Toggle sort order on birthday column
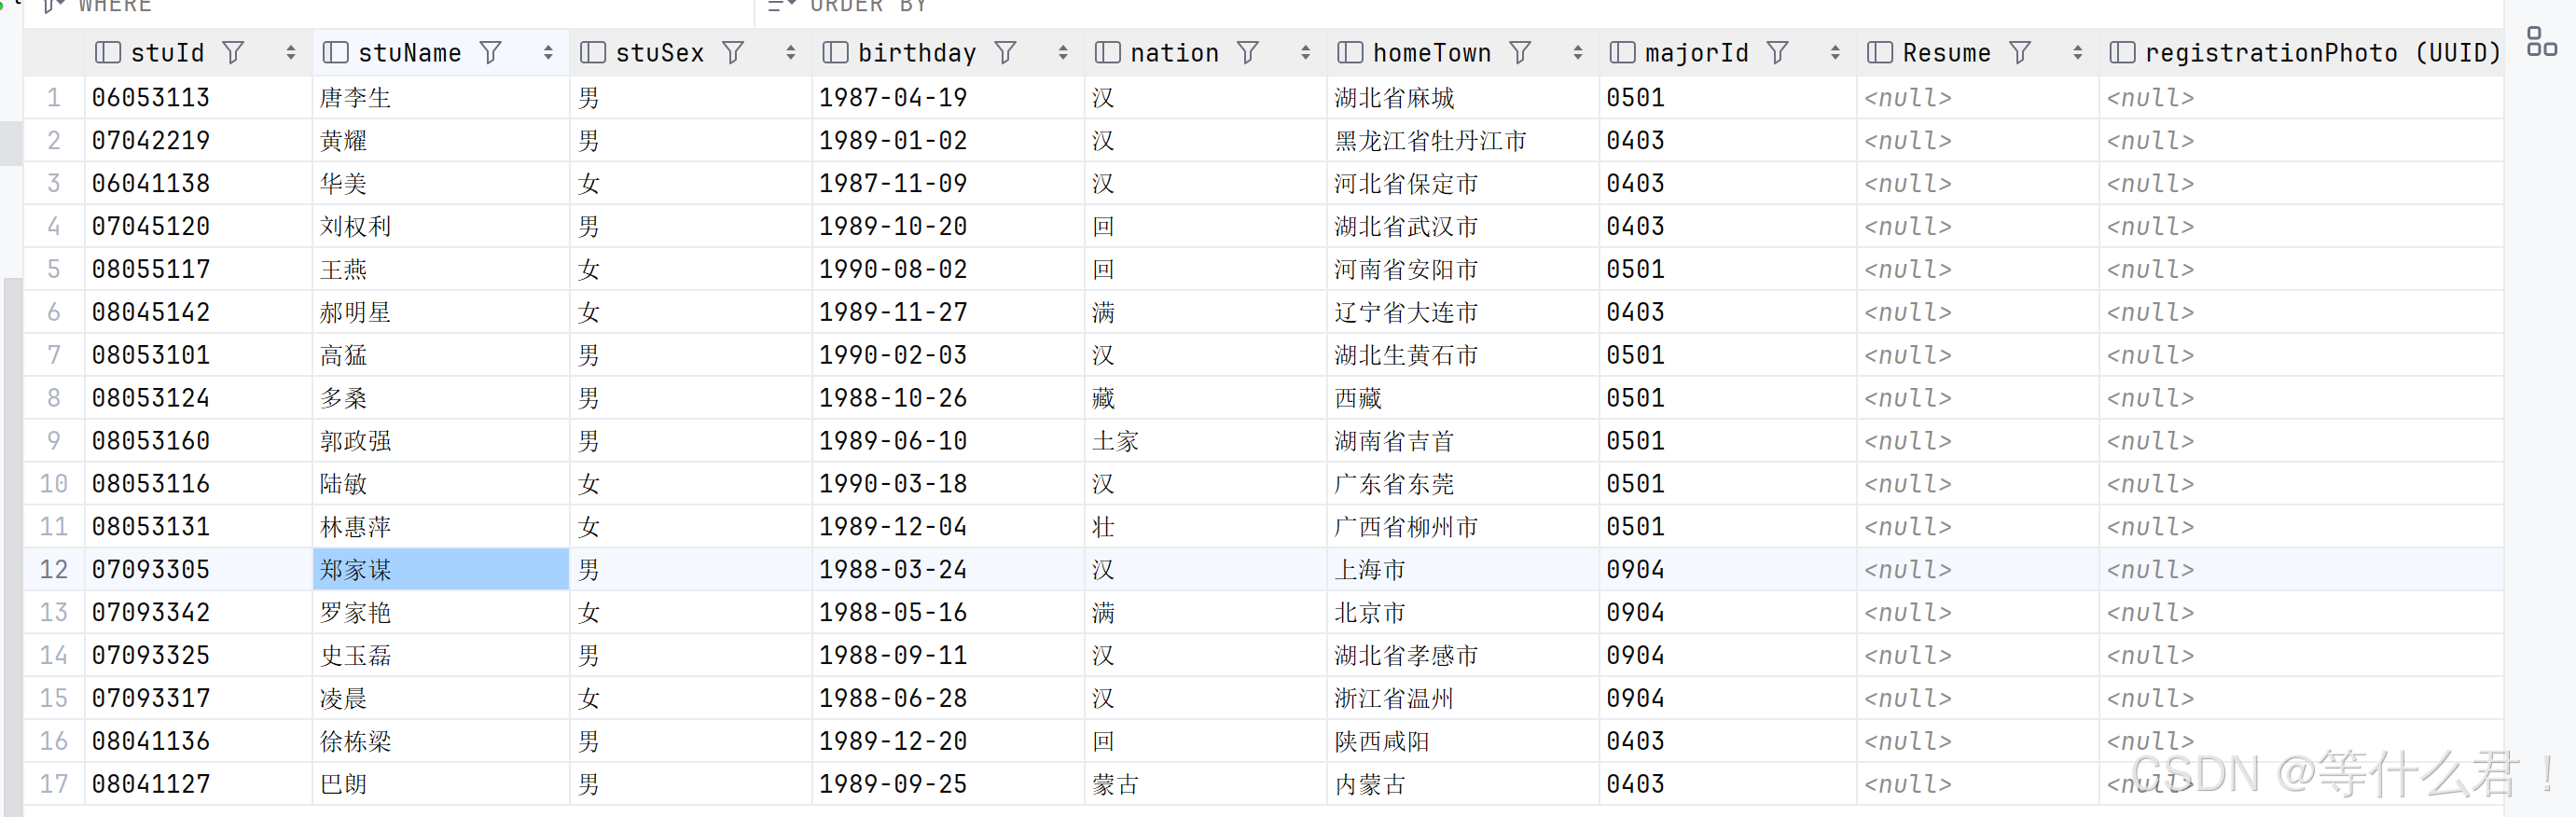The image size is (2576, 817). [1063, 52]
